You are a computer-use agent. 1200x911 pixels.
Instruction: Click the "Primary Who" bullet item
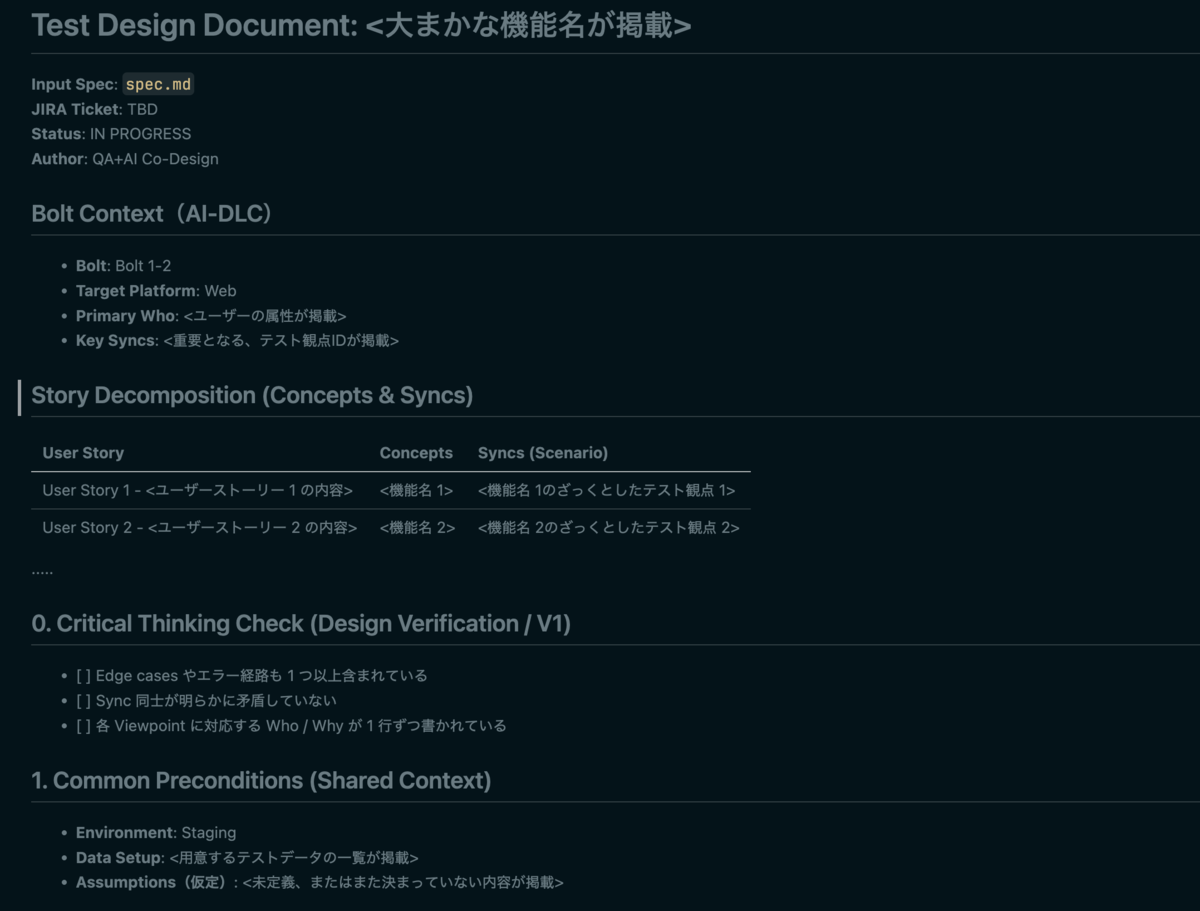(x=211, y=316)
